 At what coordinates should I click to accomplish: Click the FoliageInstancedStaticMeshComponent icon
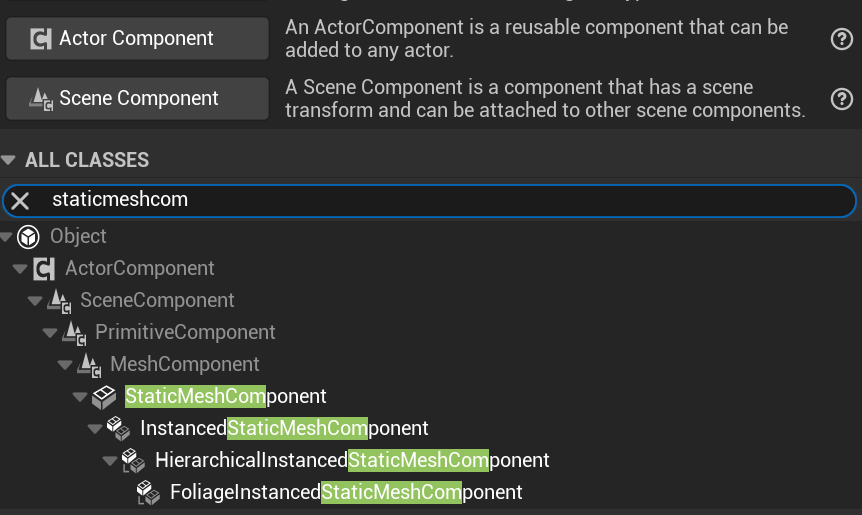149,493
